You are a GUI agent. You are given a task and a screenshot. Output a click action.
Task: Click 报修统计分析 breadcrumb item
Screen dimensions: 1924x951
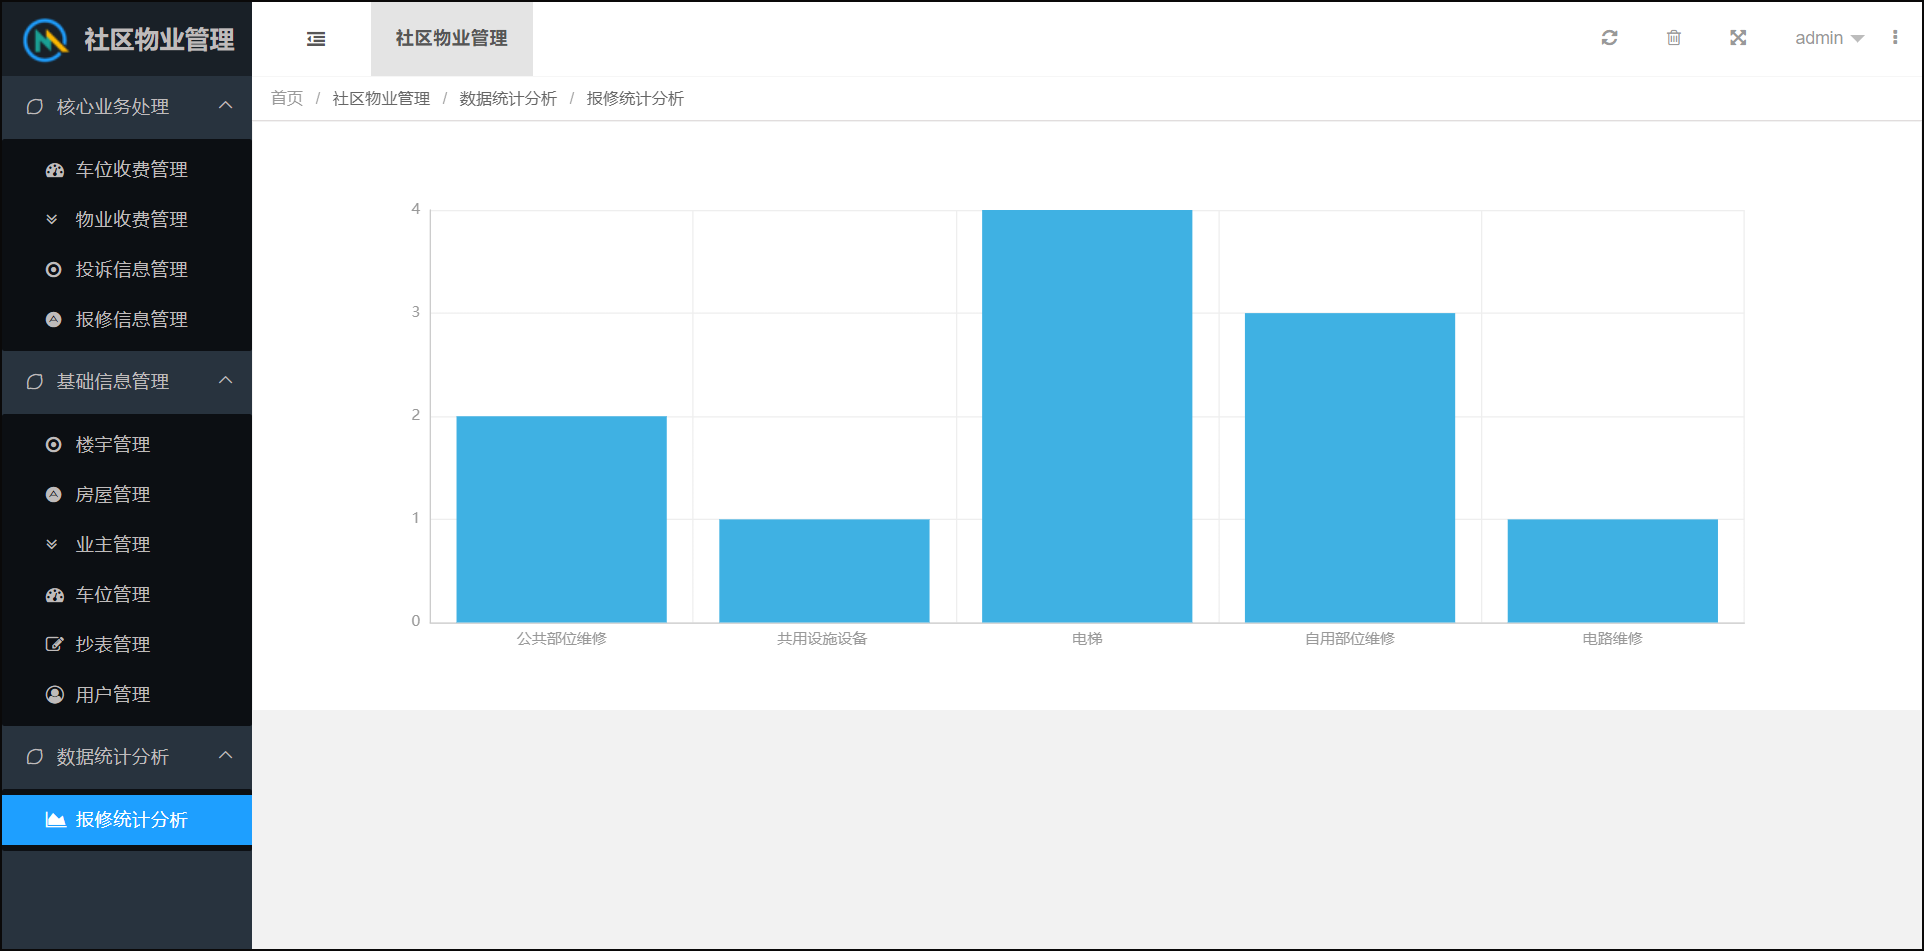pos(635,98)
